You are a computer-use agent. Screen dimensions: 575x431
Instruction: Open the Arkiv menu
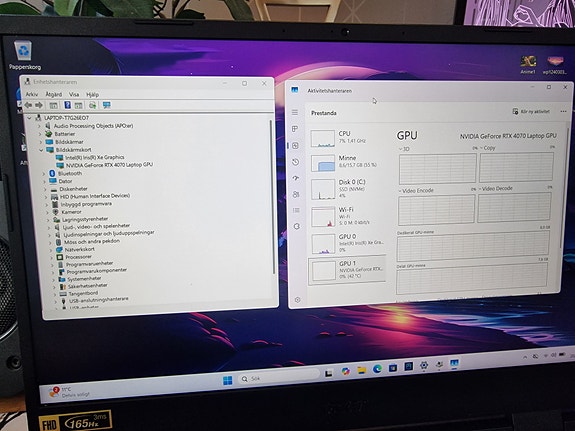(x=32, y=95)
